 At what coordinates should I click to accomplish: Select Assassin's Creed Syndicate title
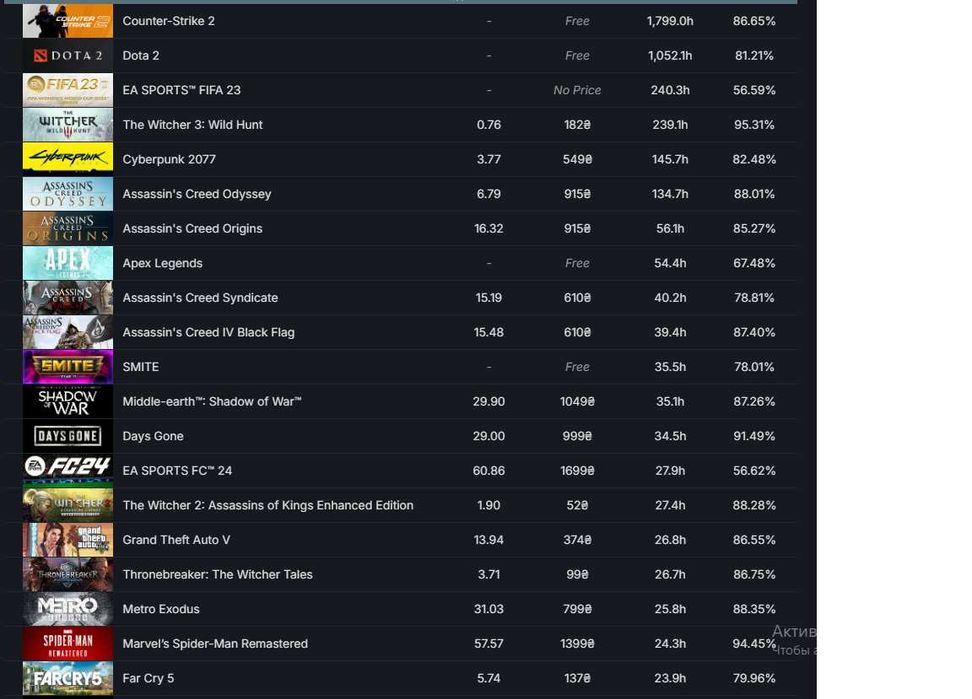[200, 298]
